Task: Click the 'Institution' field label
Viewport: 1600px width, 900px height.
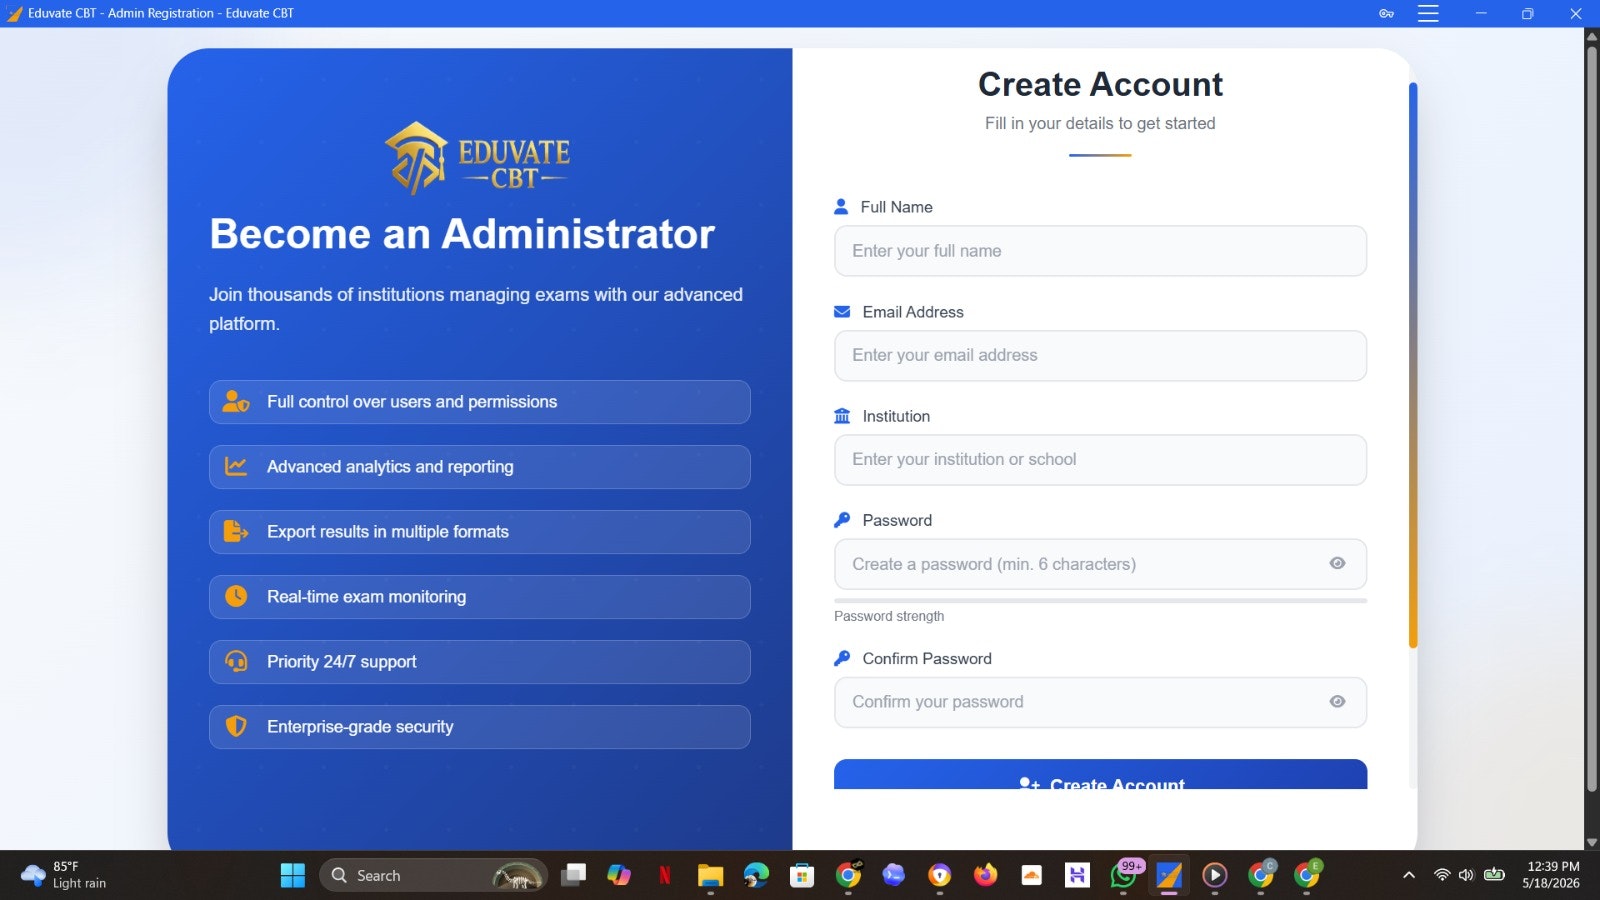Action: (x=896, y=416)
